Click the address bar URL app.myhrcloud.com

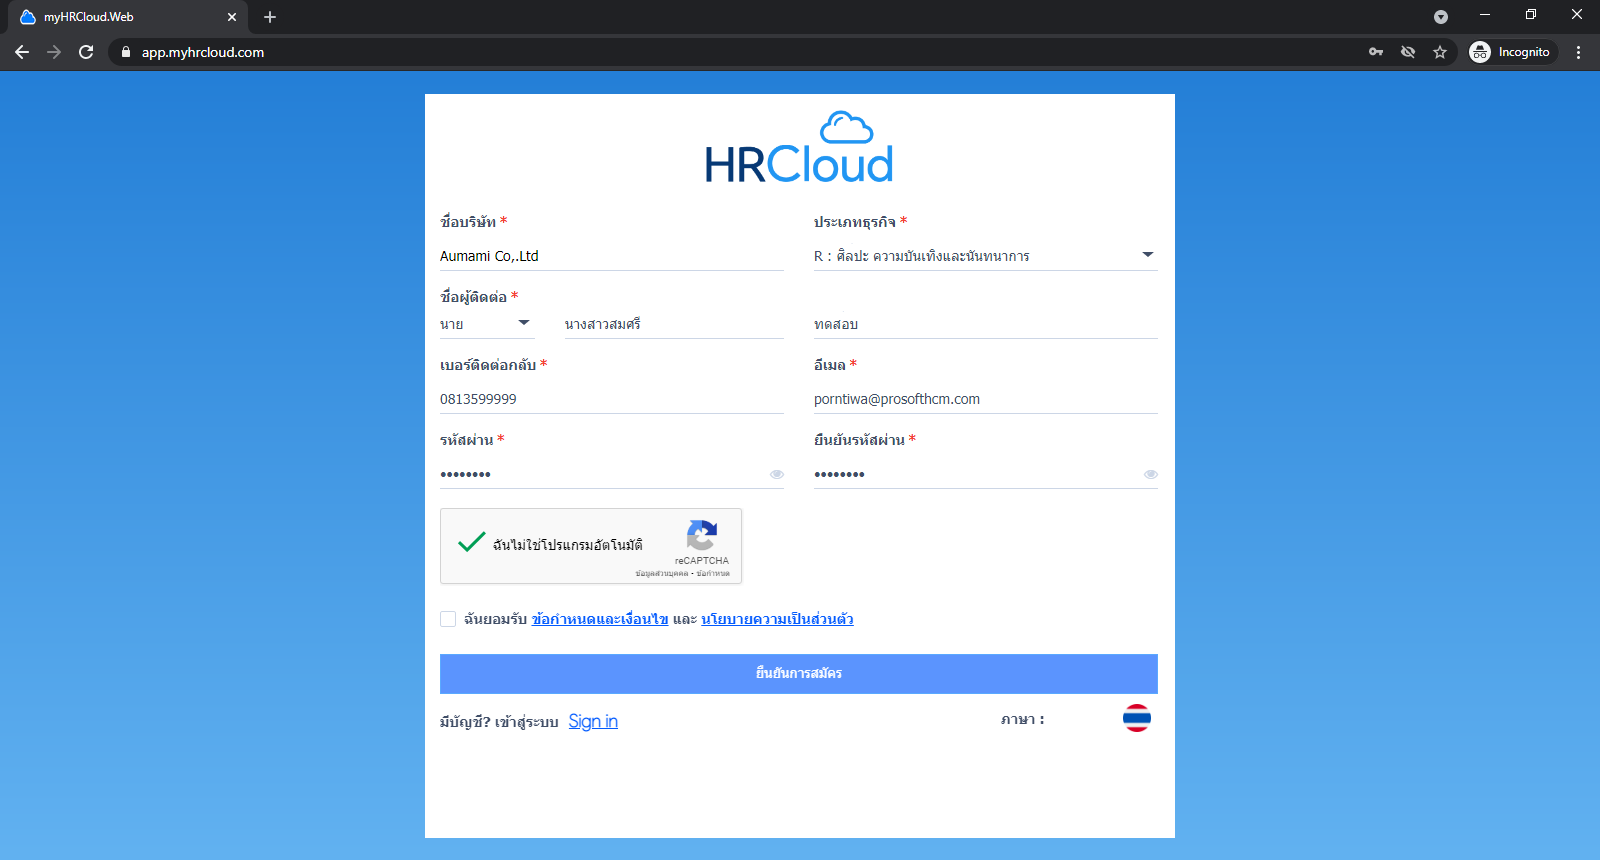pyautogui.click(x=203, y=52)
